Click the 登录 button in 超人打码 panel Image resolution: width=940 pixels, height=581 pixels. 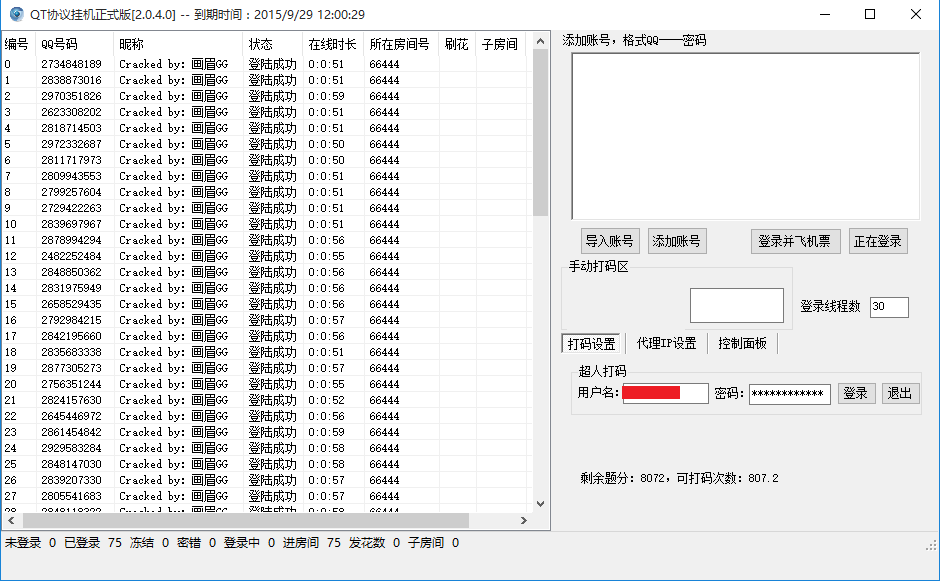click(856, 393)
